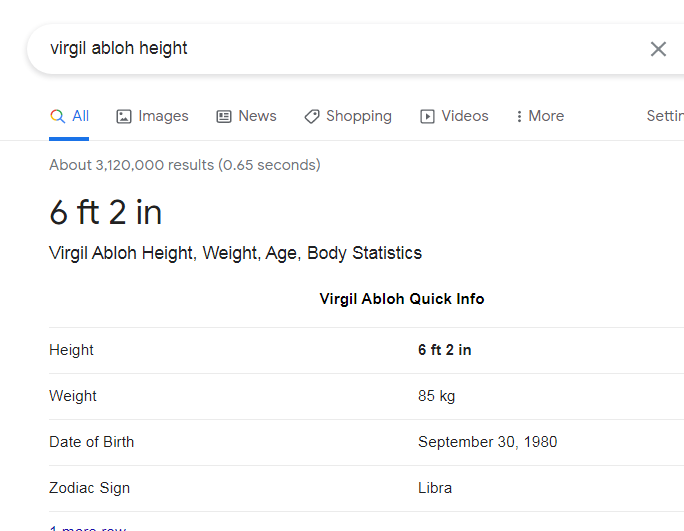Switch to the News results tab

[x=246, y=116]
